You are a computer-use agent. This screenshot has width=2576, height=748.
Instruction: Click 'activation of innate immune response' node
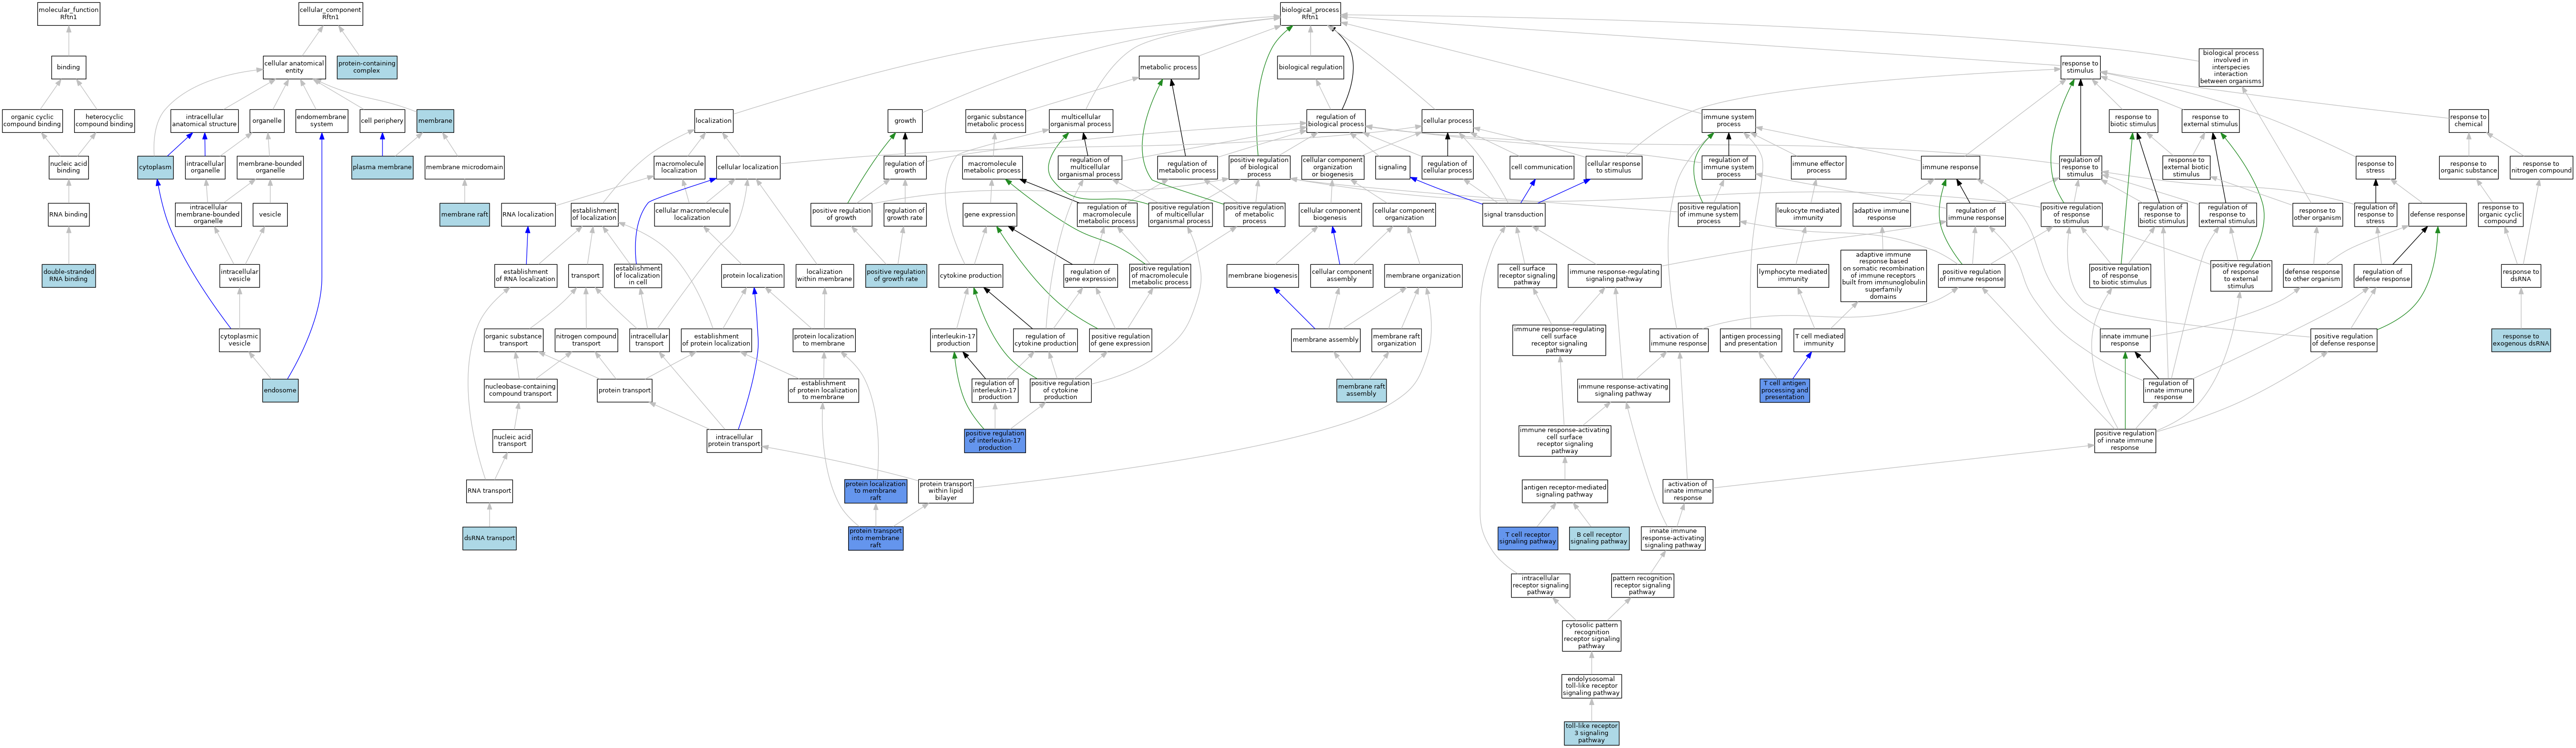click(x=1687, y=491)
